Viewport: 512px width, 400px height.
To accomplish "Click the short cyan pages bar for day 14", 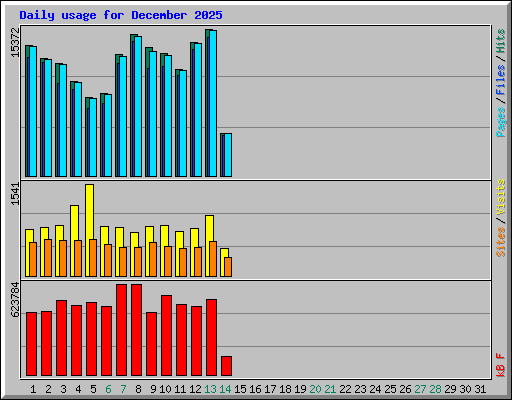I will coord(228,155).
